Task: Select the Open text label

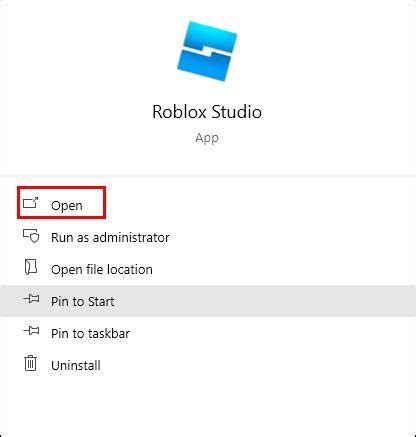Action: (67, 205)
